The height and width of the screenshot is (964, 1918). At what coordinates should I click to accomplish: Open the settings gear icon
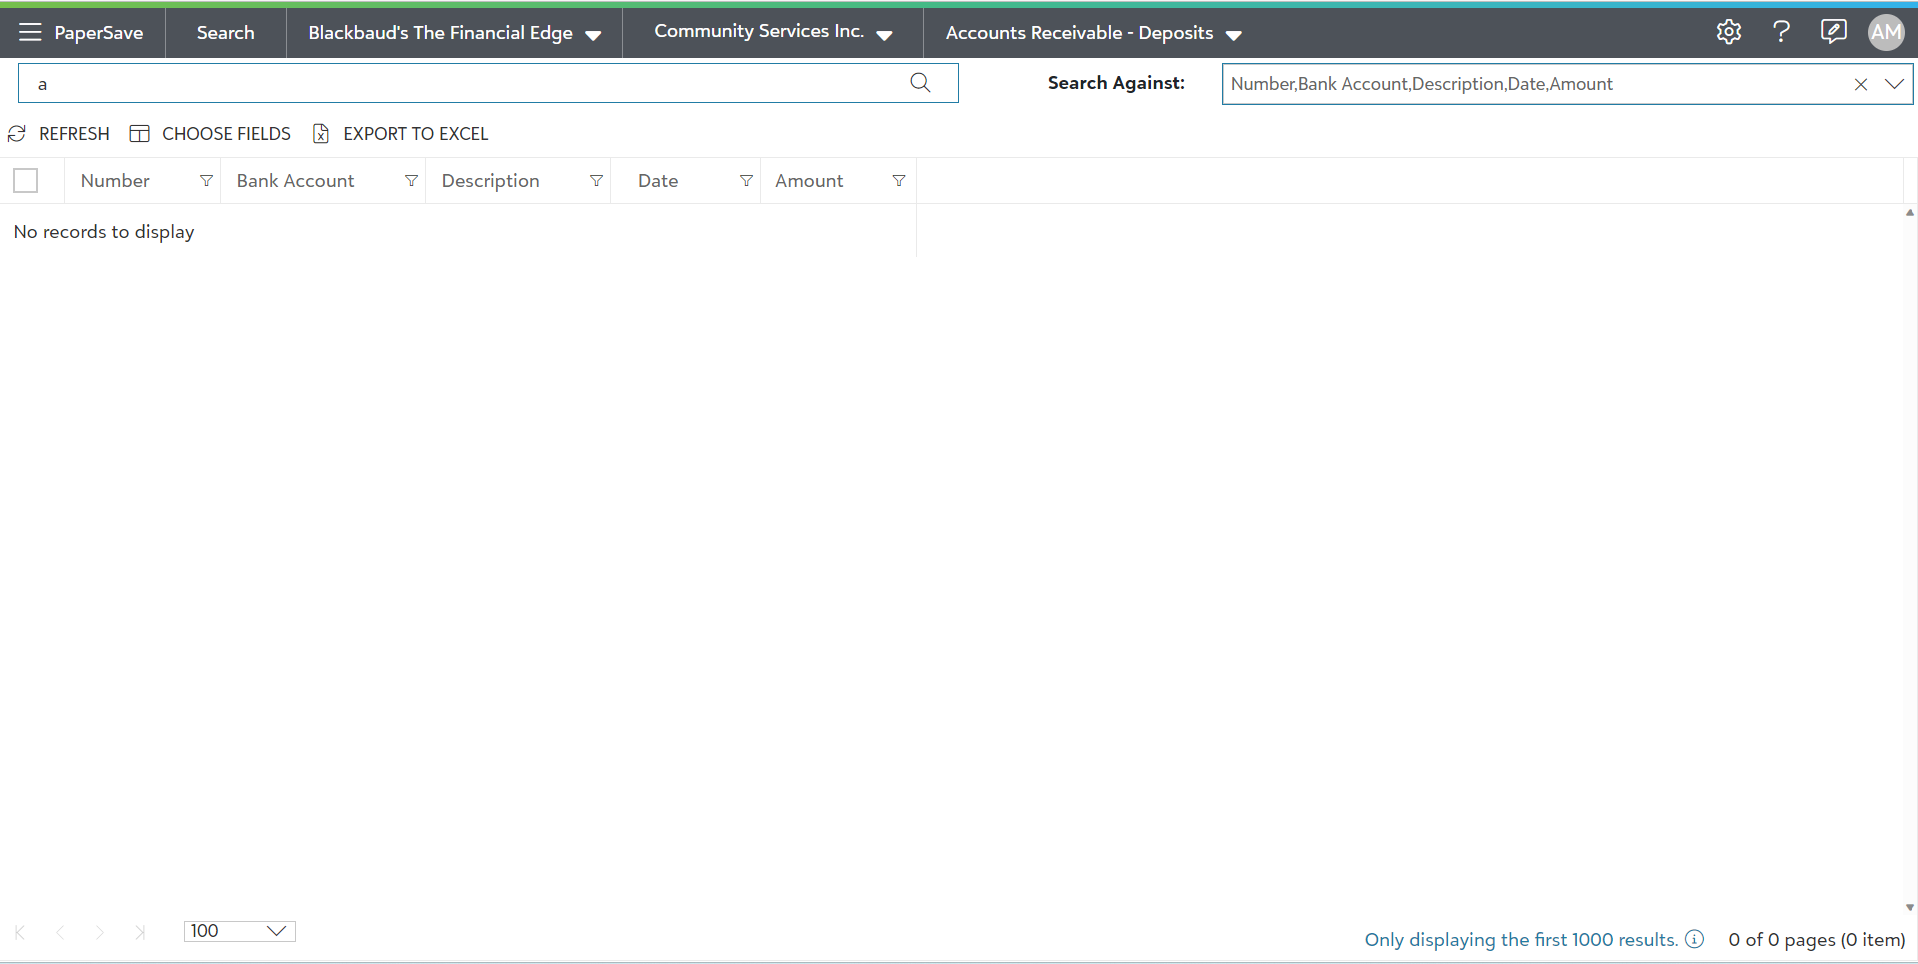click(x=1728, y=32)
